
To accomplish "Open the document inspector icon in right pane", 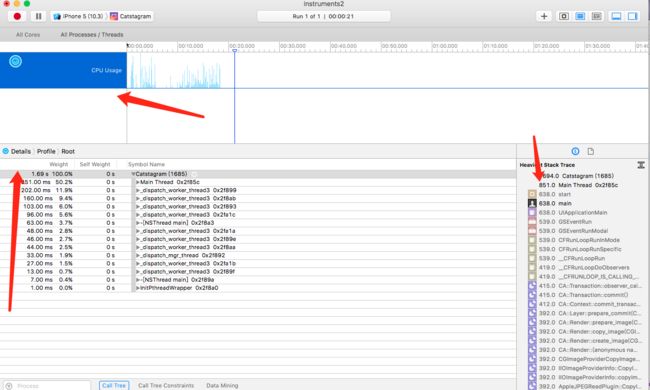I will tap(591, 151).
